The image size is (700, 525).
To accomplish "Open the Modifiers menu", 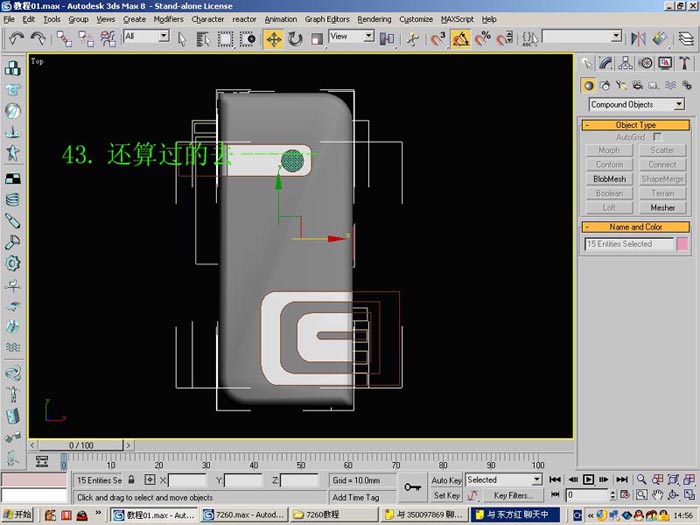I will pos(168,19).
